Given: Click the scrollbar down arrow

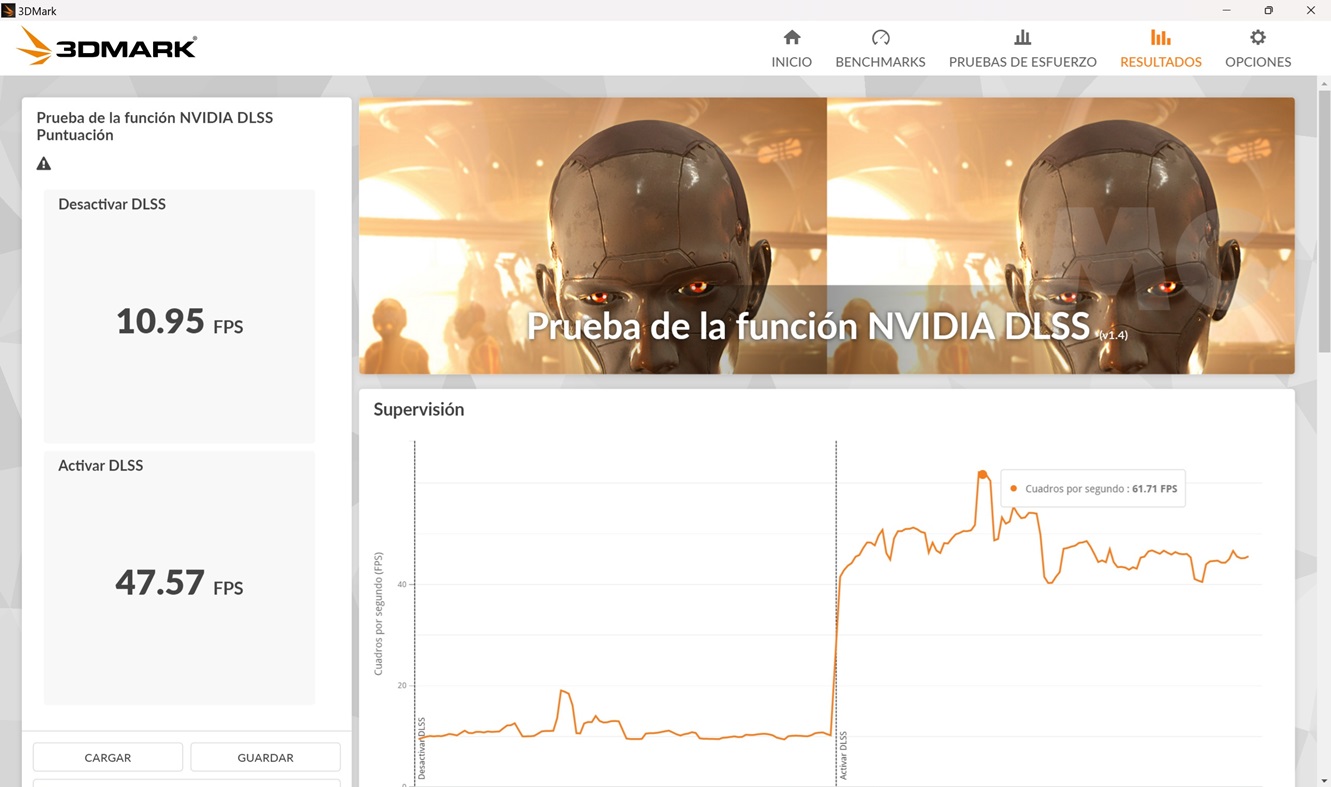Looking at the screenshot, I should click(x=1324, y=780).
